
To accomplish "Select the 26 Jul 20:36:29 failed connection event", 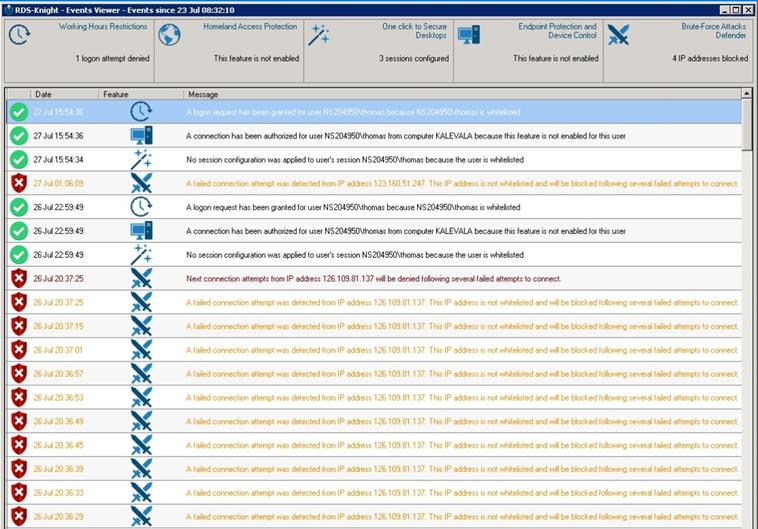I will [x=374, y=516].
